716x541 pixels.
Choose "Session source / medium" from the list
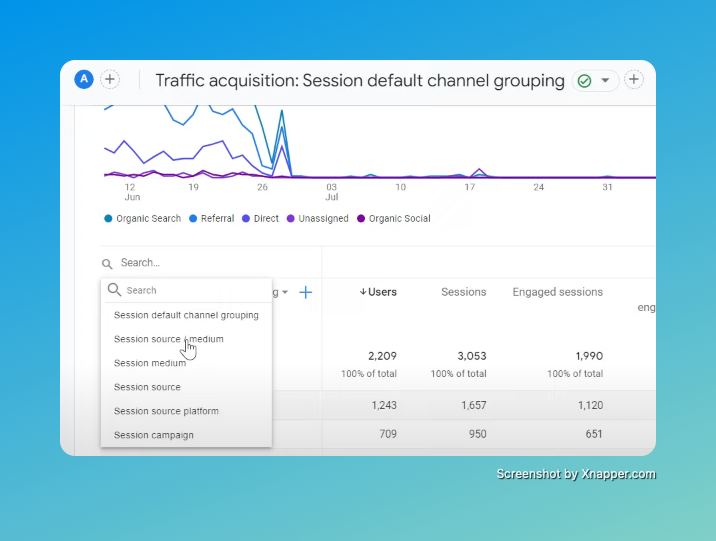click(x=168, y=339)
